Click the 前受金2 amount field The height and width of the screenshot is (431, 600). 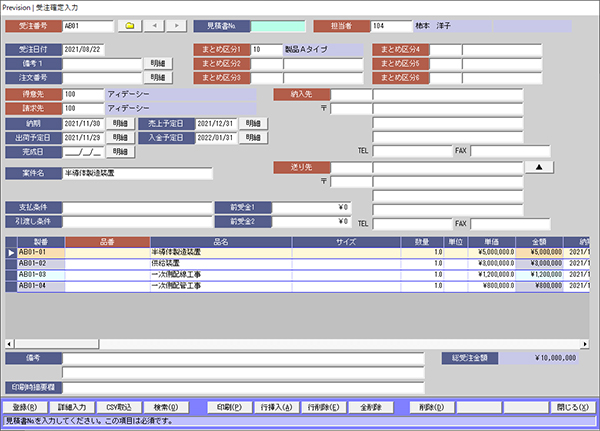coord(311,221)
